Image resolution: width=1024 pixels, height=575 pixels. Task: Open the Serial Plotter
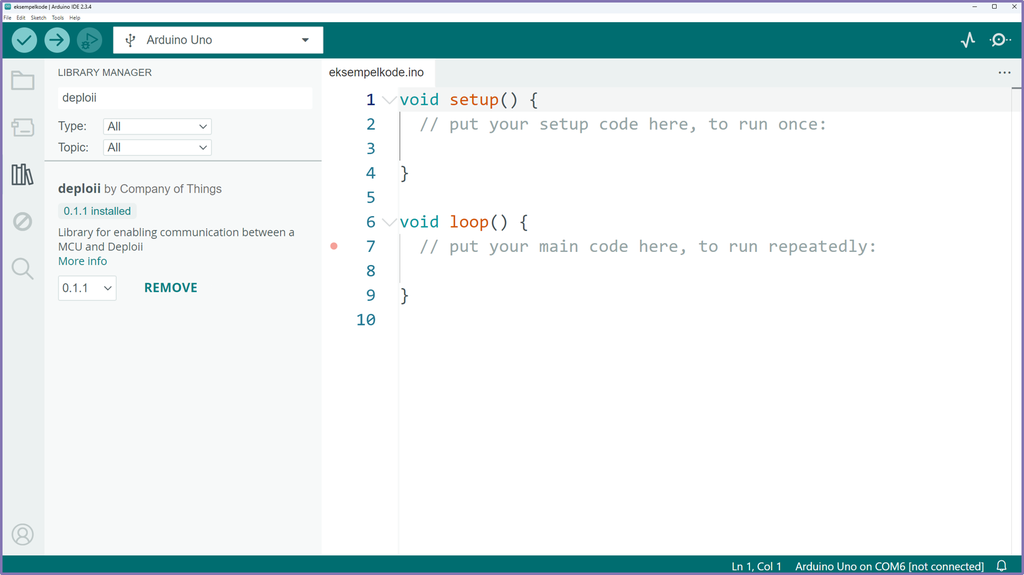click(x=968, y=40)
